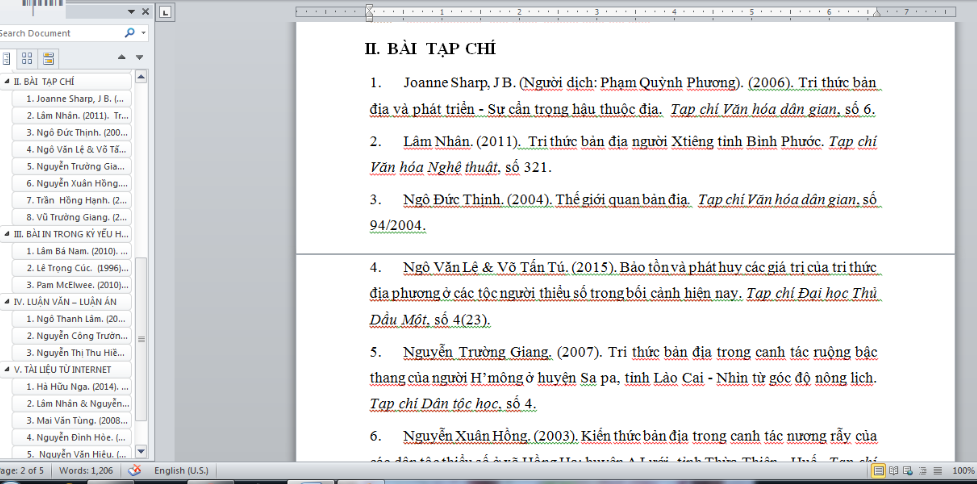Go to entry 2. Lâm Nhân. (2011)
Viewport: 977px width, 484px height.
[72, 115]
